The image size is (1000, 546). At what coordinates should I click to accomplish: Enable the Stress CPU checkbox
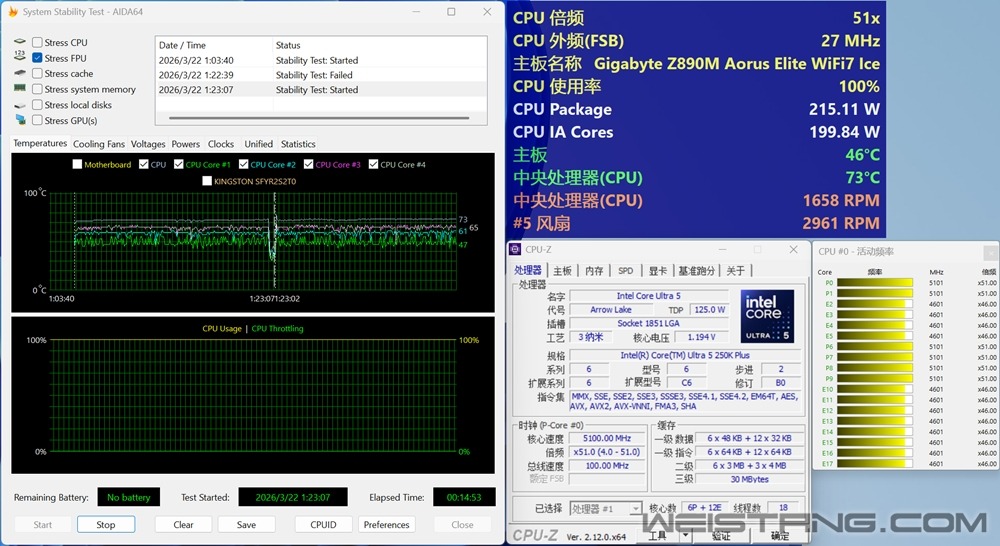(x=37, y=43)
